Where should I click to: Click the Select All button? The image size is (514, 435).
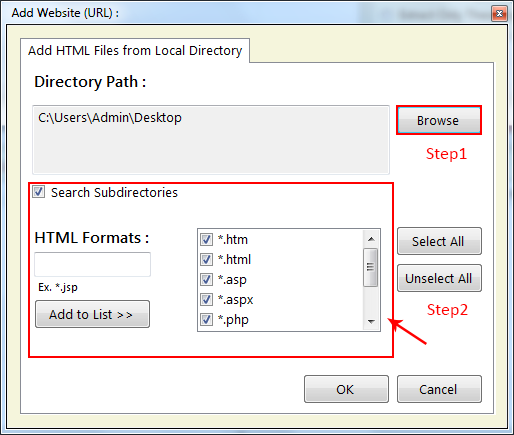439,241
